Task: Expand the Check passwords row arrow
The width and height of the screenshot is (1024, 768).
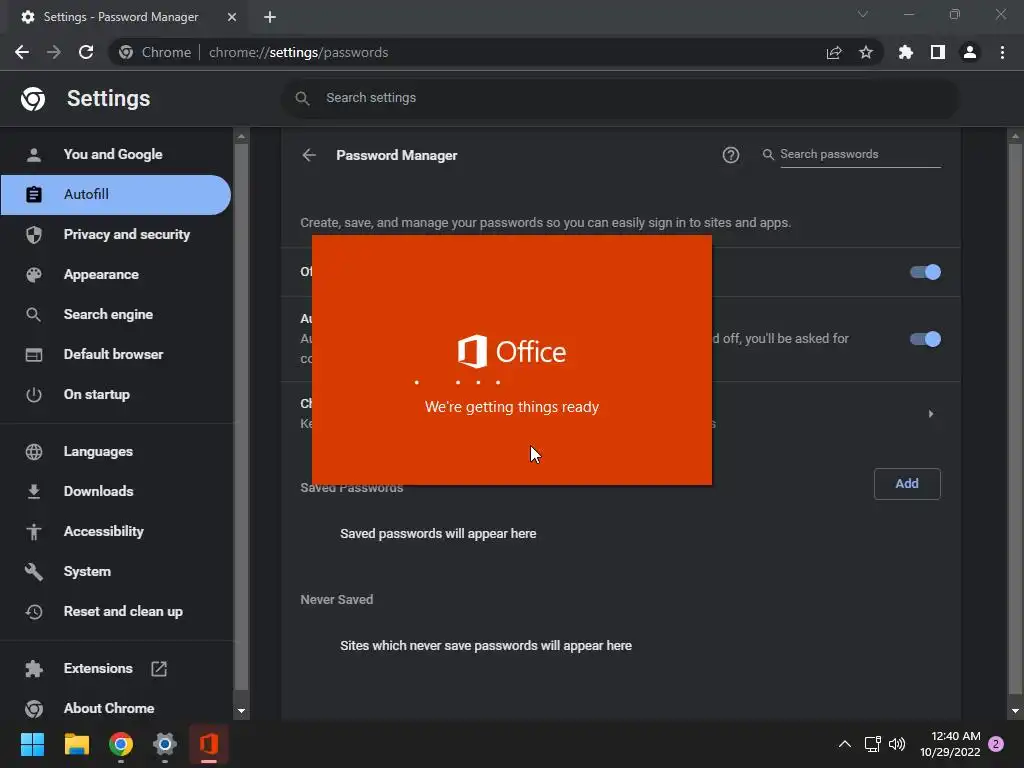Action: (x=931, y=413)
